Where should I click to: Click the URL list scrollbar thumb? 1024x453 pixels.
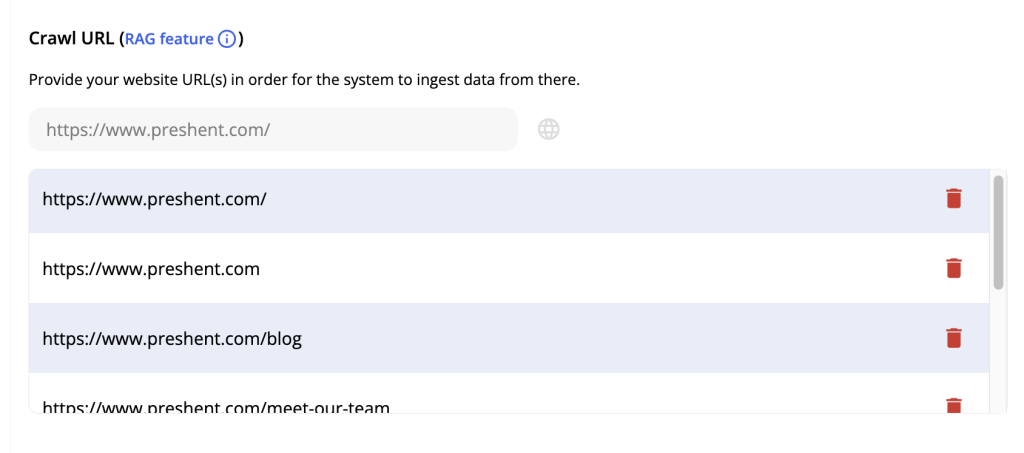[998, 232]
